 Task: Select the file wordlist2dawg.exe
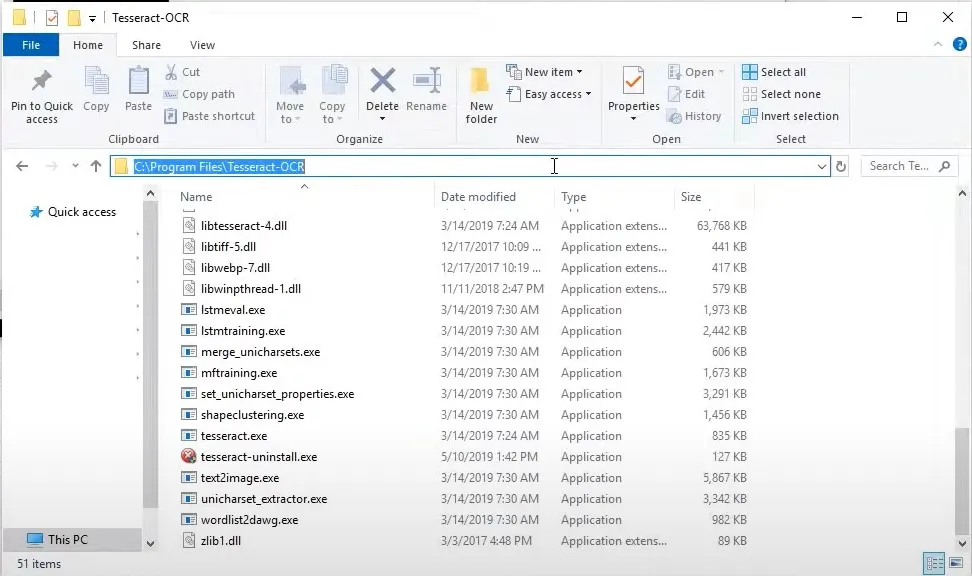coord(249,520)
